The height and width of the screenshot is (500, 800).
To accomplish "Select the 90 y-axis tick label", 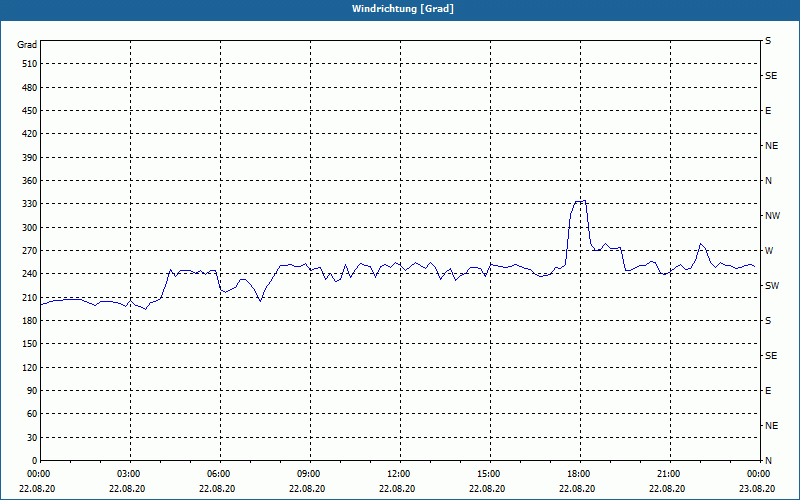I will coord(32,391).
